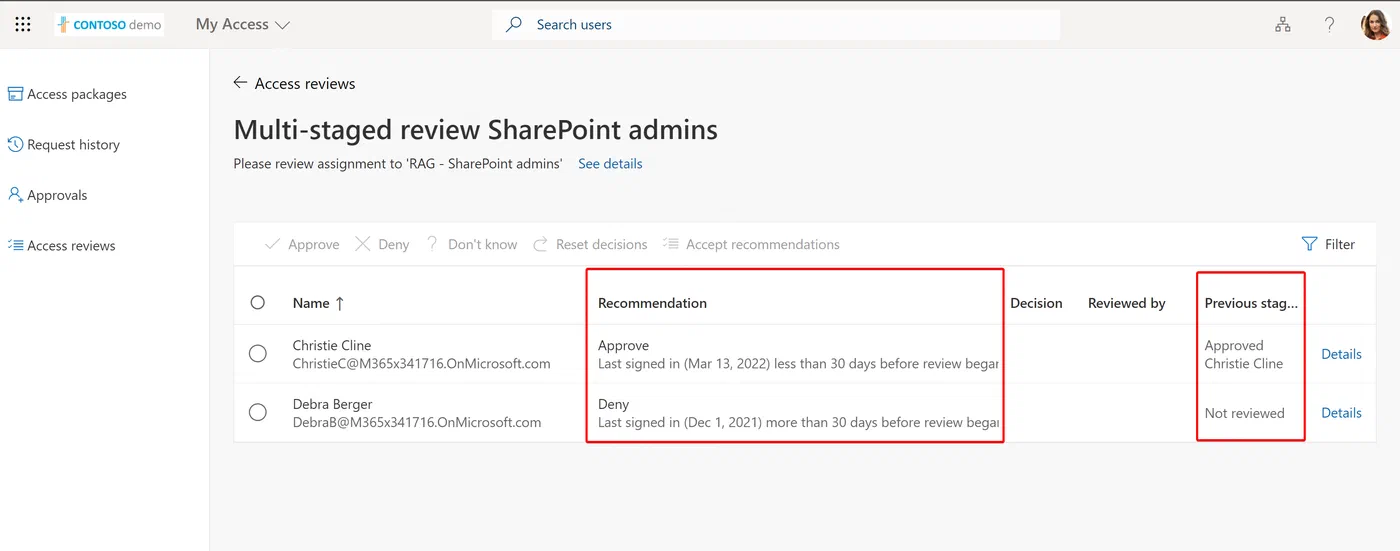Click the Access reviews checklist icon
The image size is (1400, 551).
(15, 245)
